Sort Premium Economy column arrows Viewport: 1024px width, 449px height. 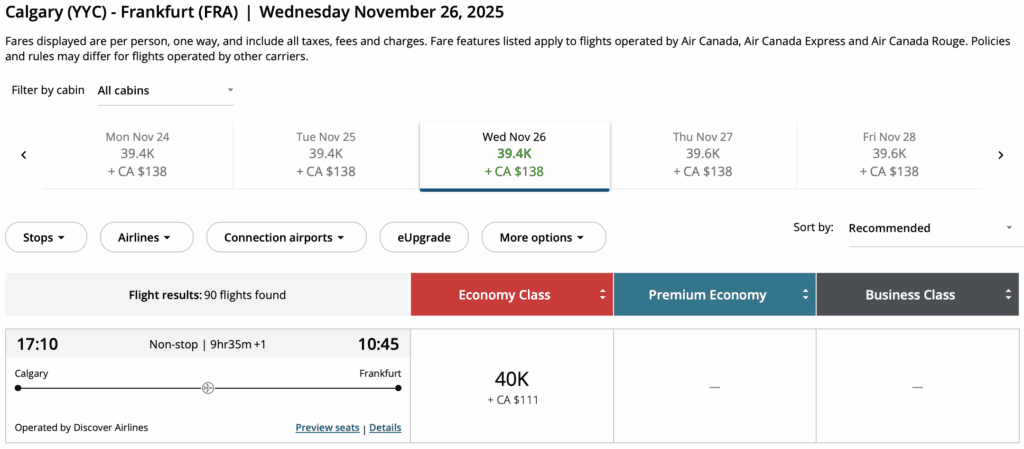(805, 295)
